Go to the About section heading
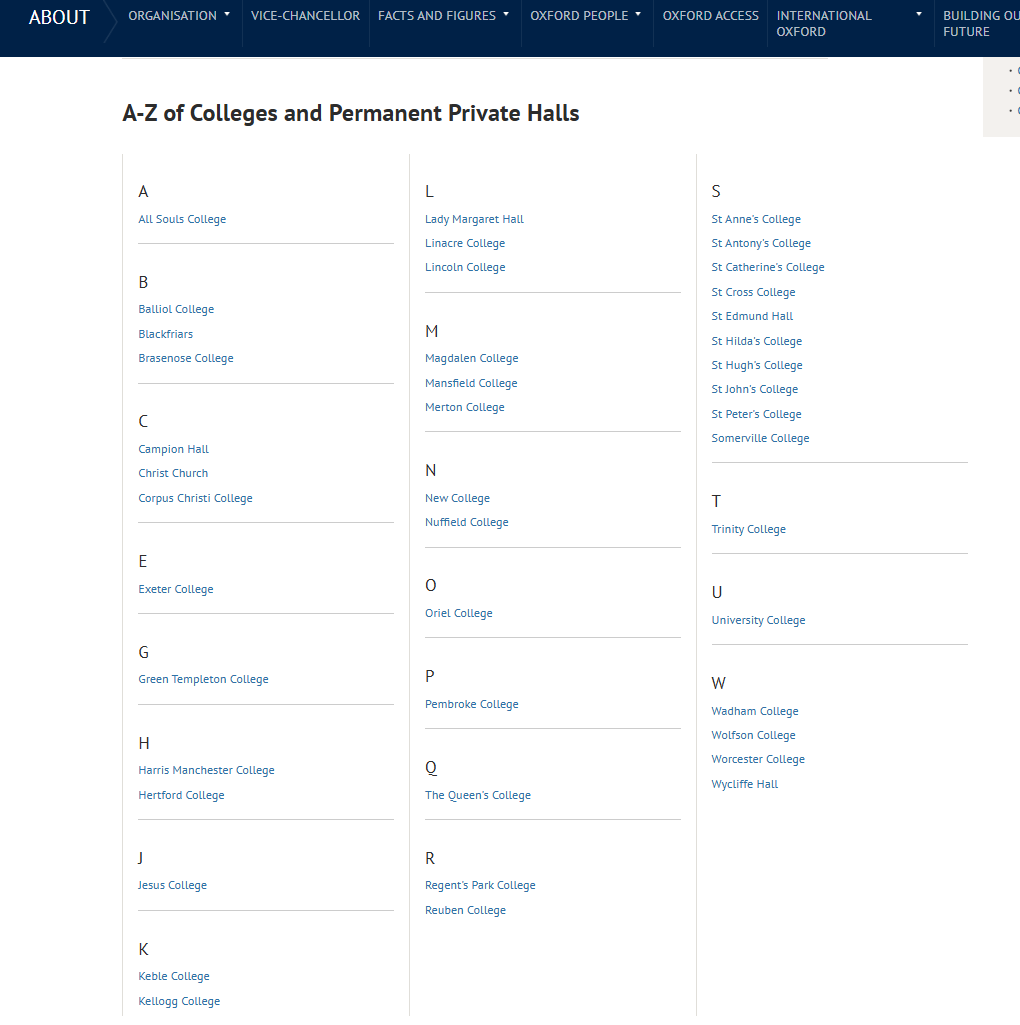Viewport: 1020px width, 1025px height. [59, 17]
